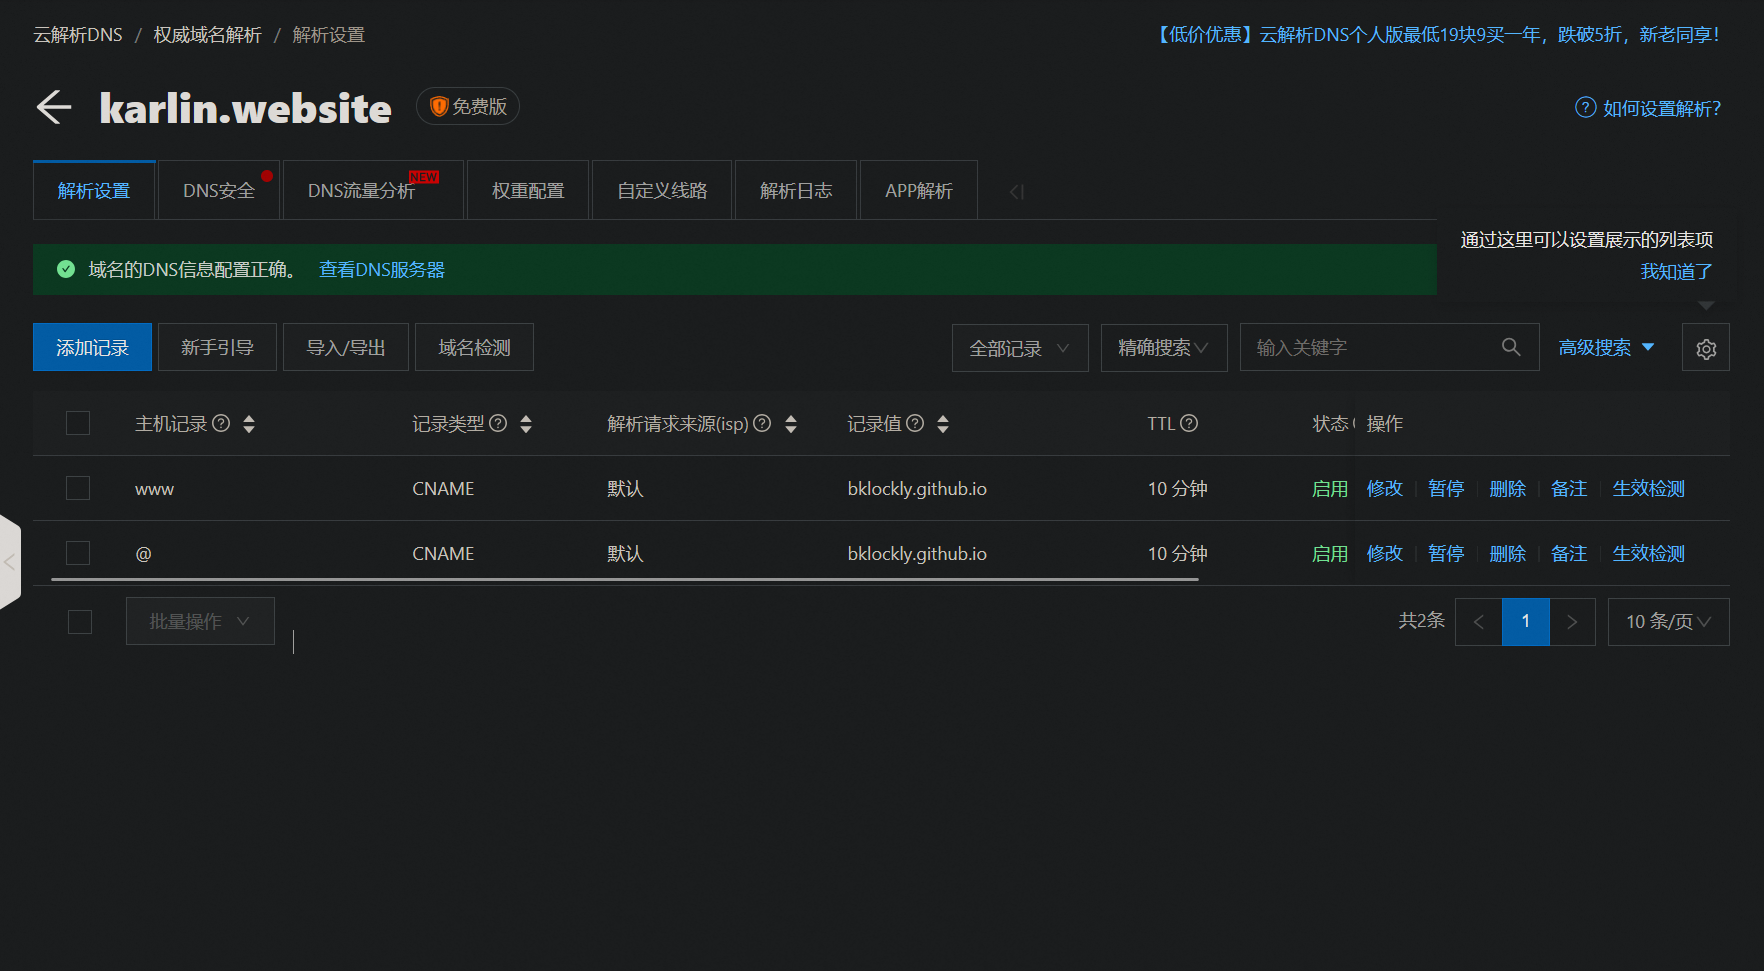The image size is (1764, 971).
Task: Toggle the select-all header checkbox
Action: pyautogui.click(x=78, y=423)
